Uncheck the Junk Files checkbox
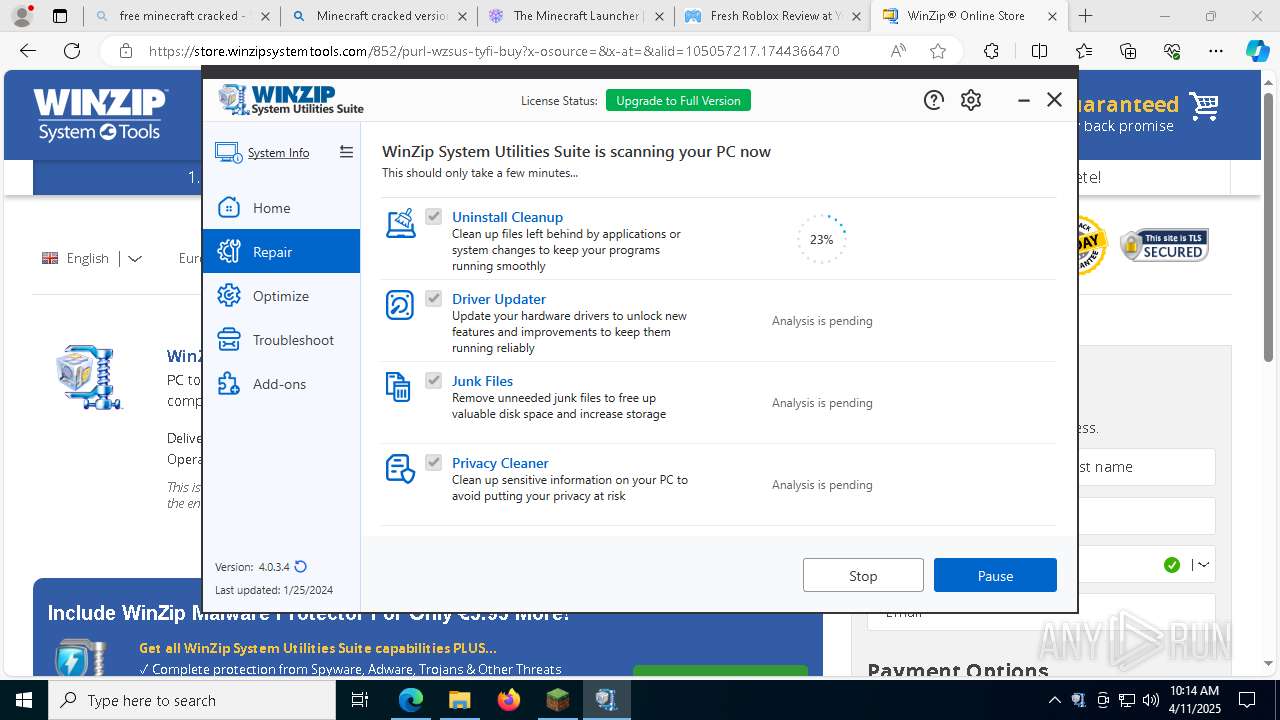 pos(433,380)
